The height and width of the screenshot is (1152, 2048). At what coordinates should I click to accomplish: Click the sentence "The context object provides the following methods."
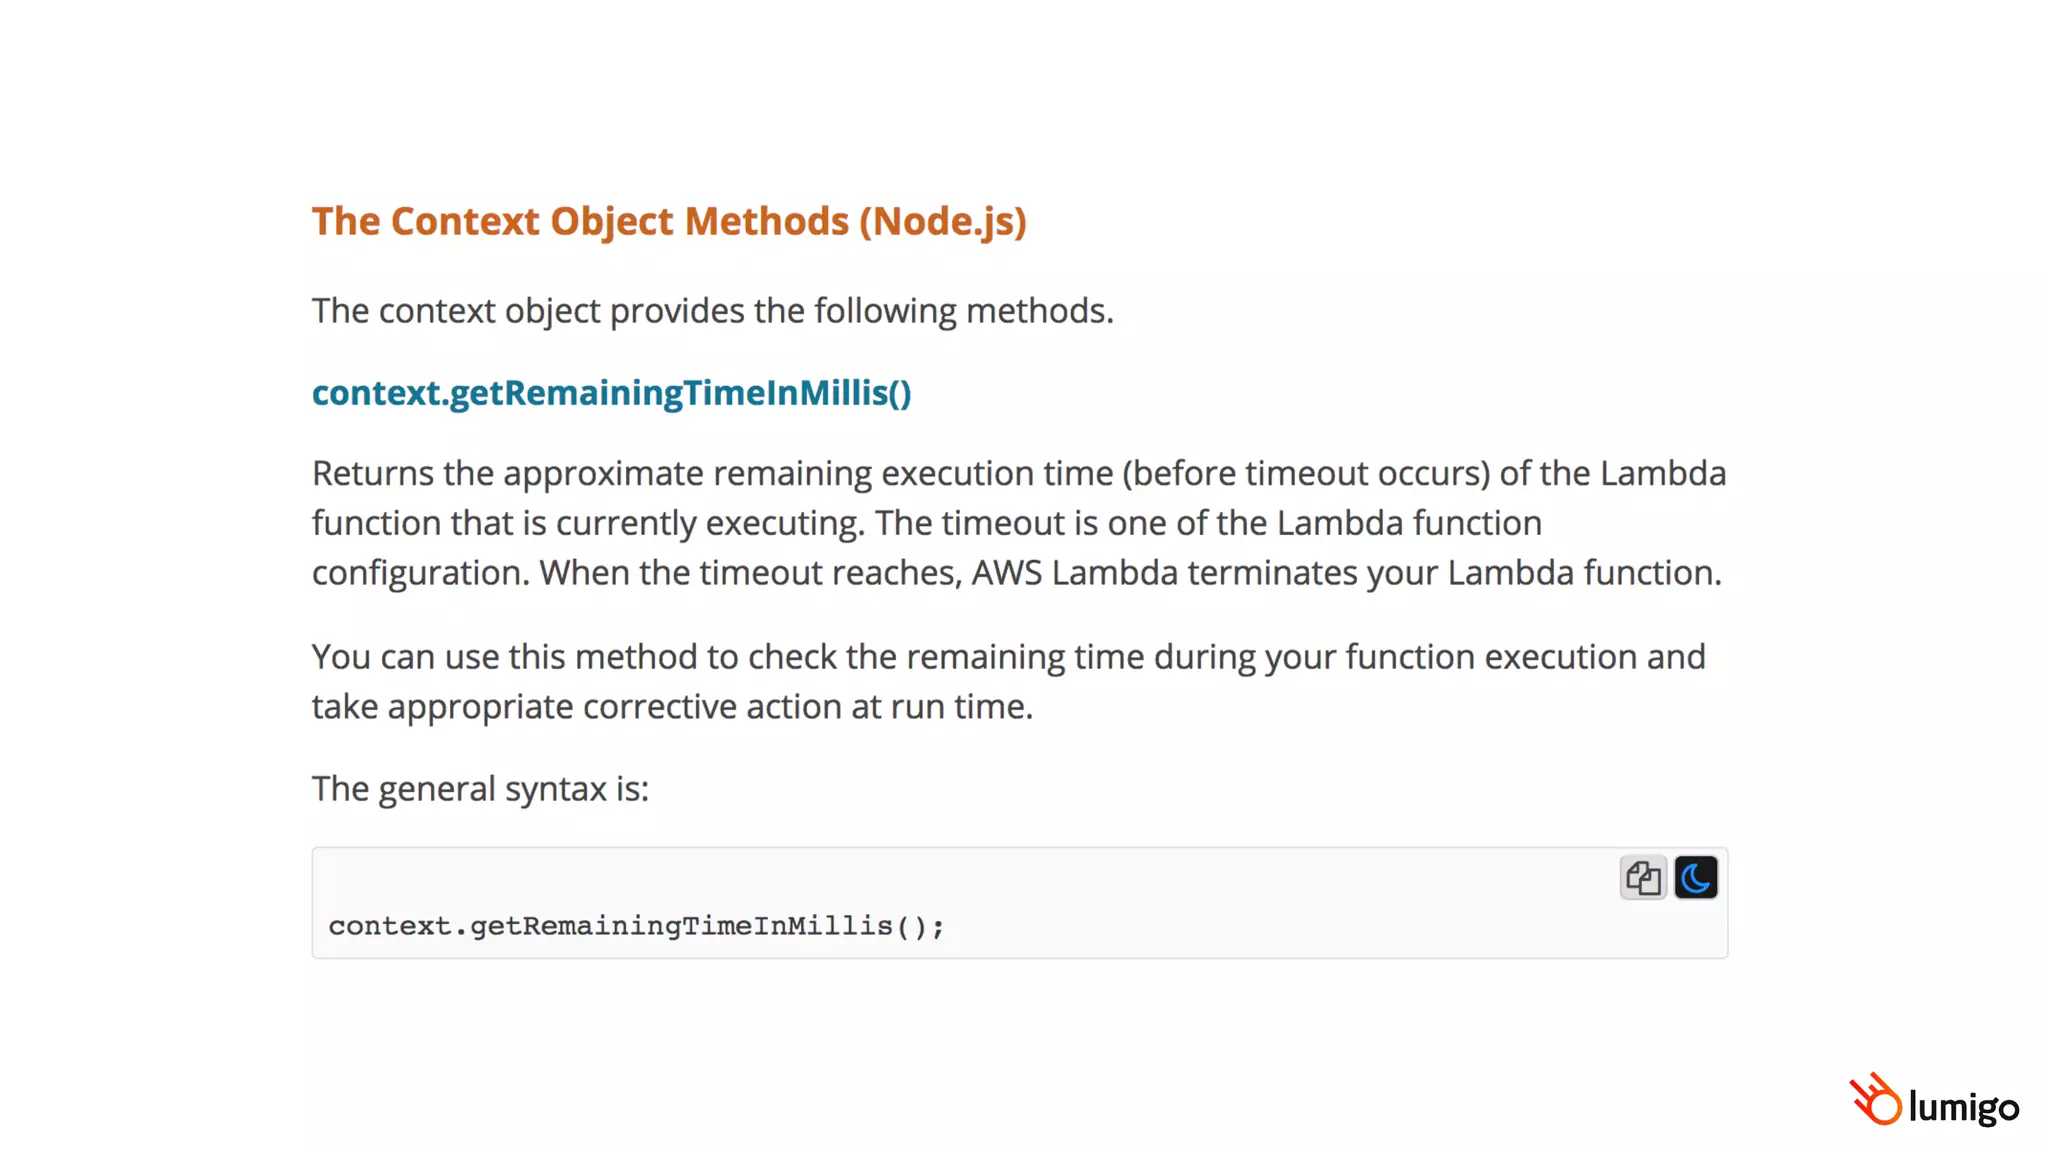tap(712, 311)
